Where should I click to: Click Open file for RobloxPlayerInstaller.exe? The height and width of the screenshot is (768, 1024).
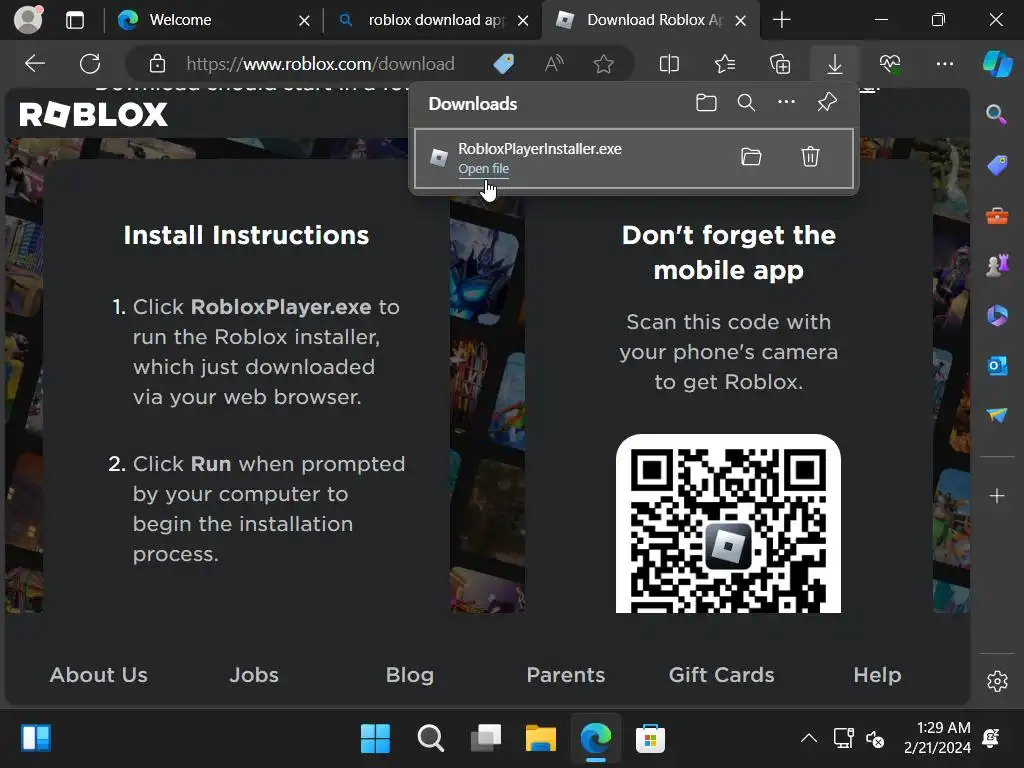coord(483,168)
